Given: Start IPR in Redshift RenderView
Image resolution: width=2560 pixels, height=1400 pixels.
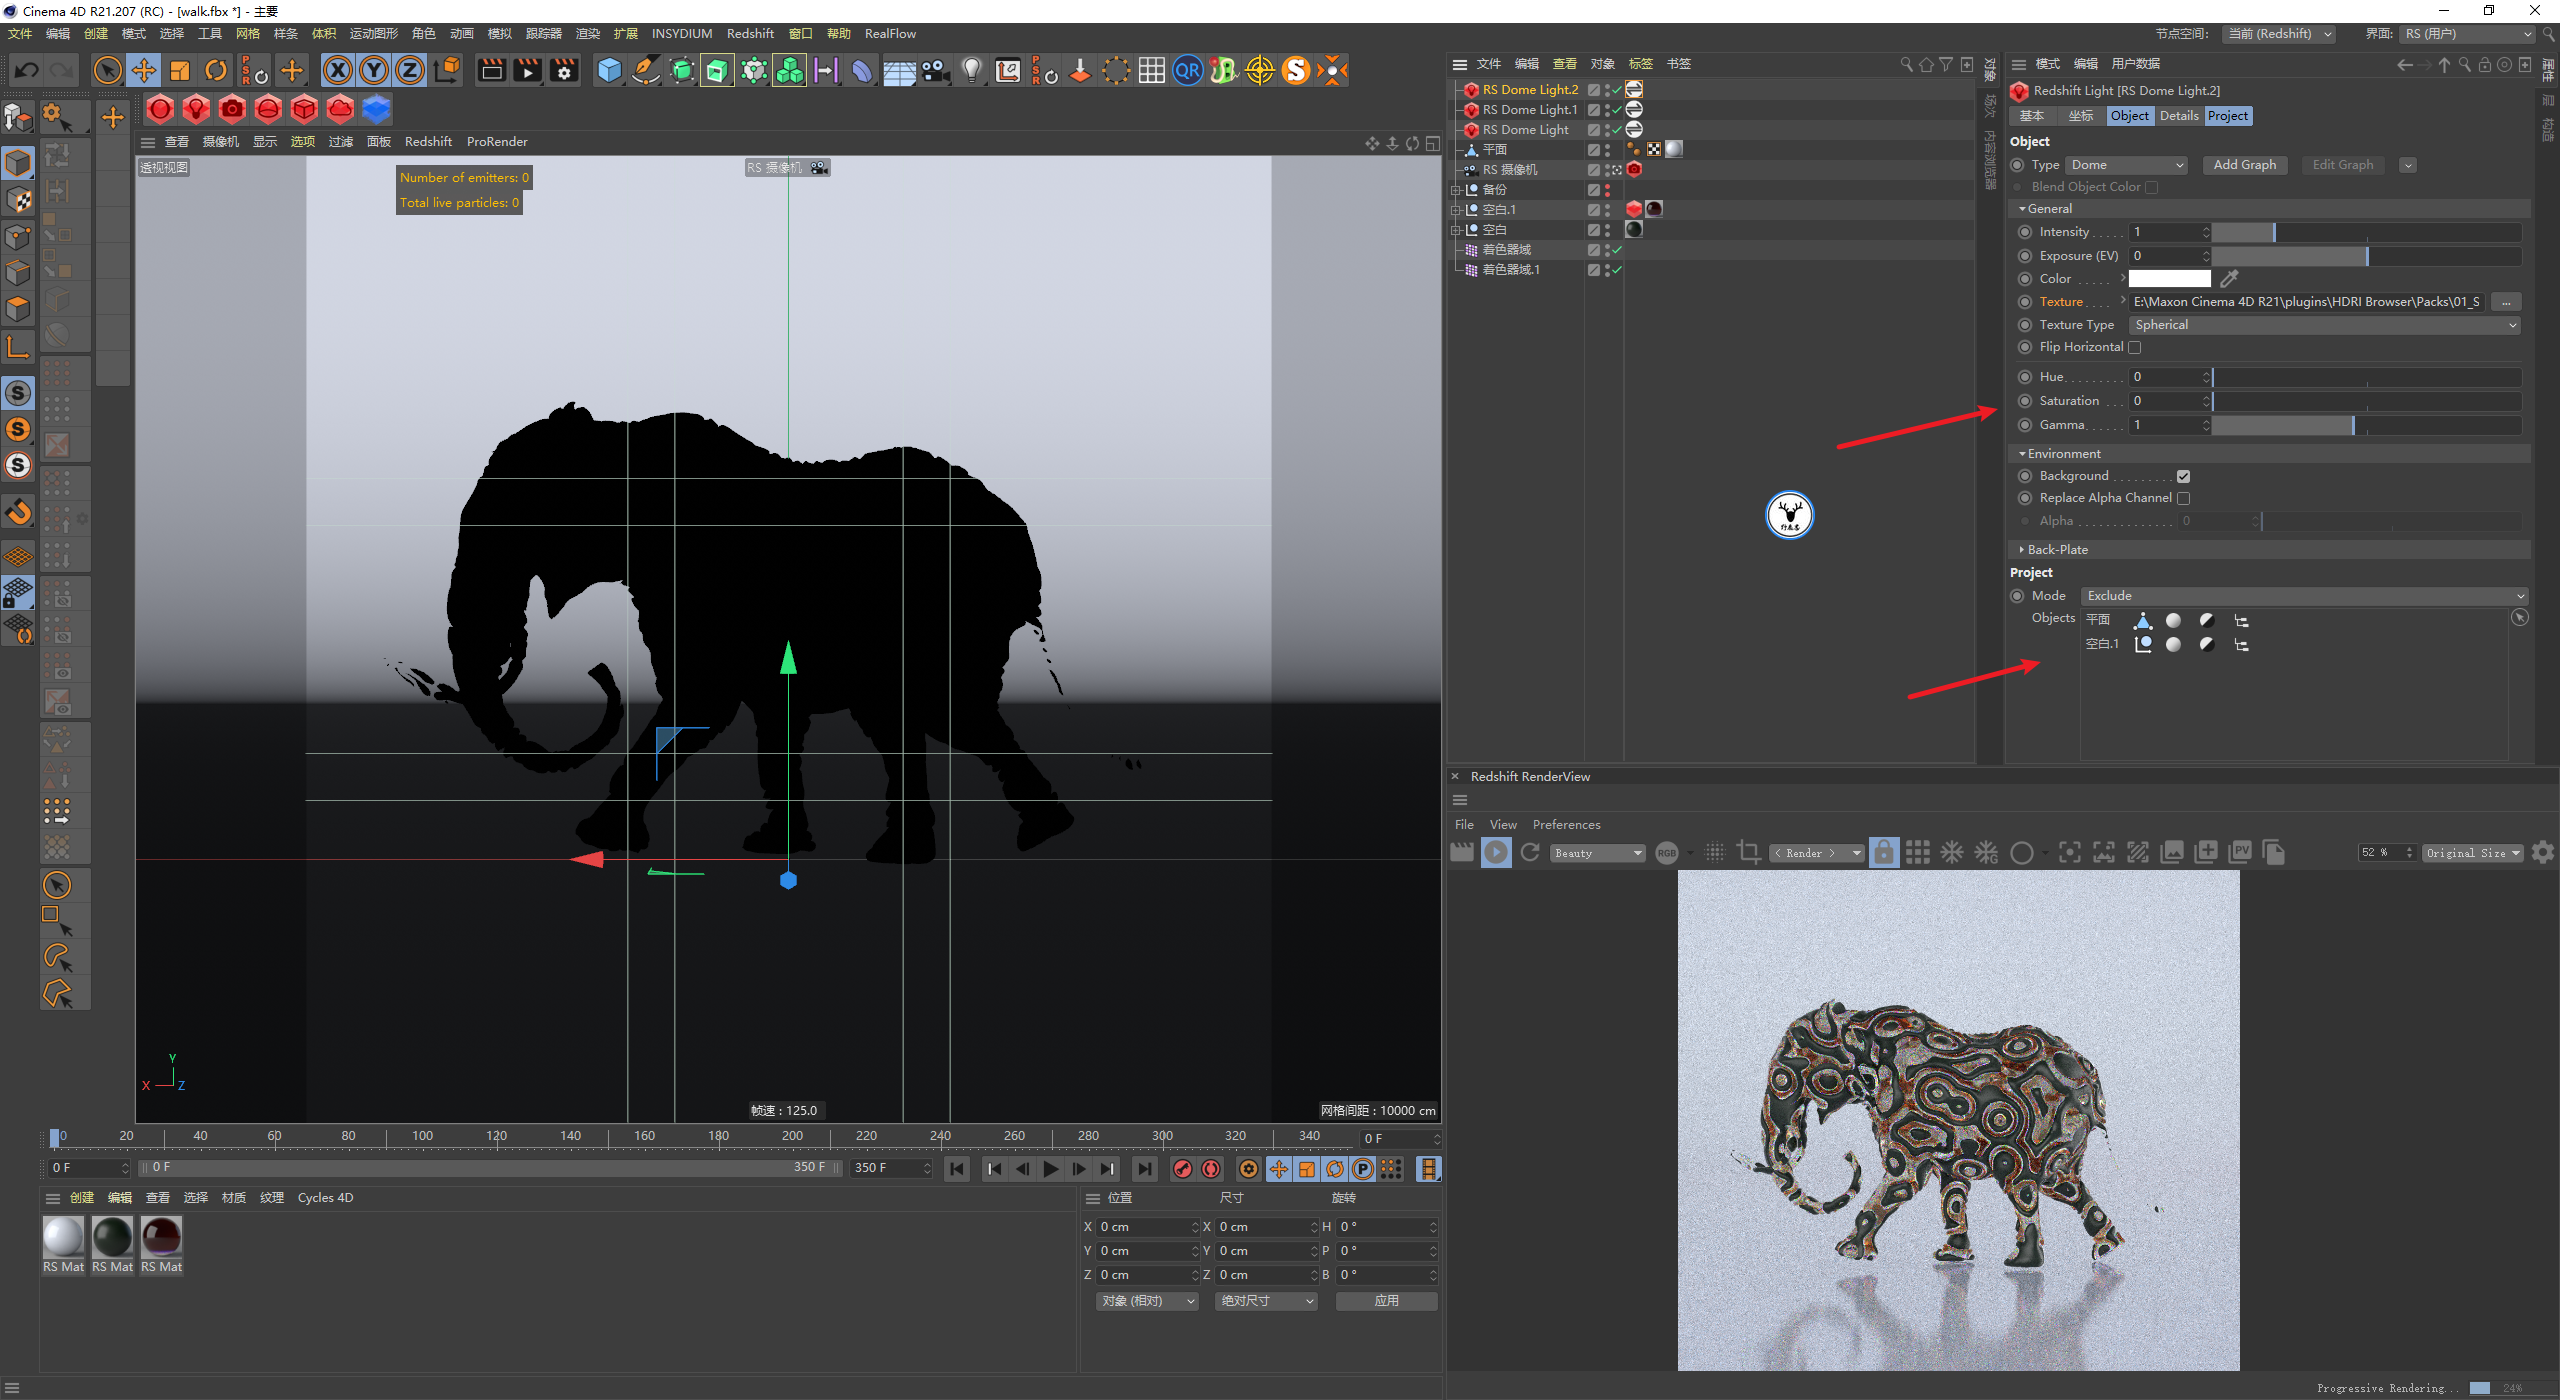Looking at the screenshot, I should point(1496,853).
